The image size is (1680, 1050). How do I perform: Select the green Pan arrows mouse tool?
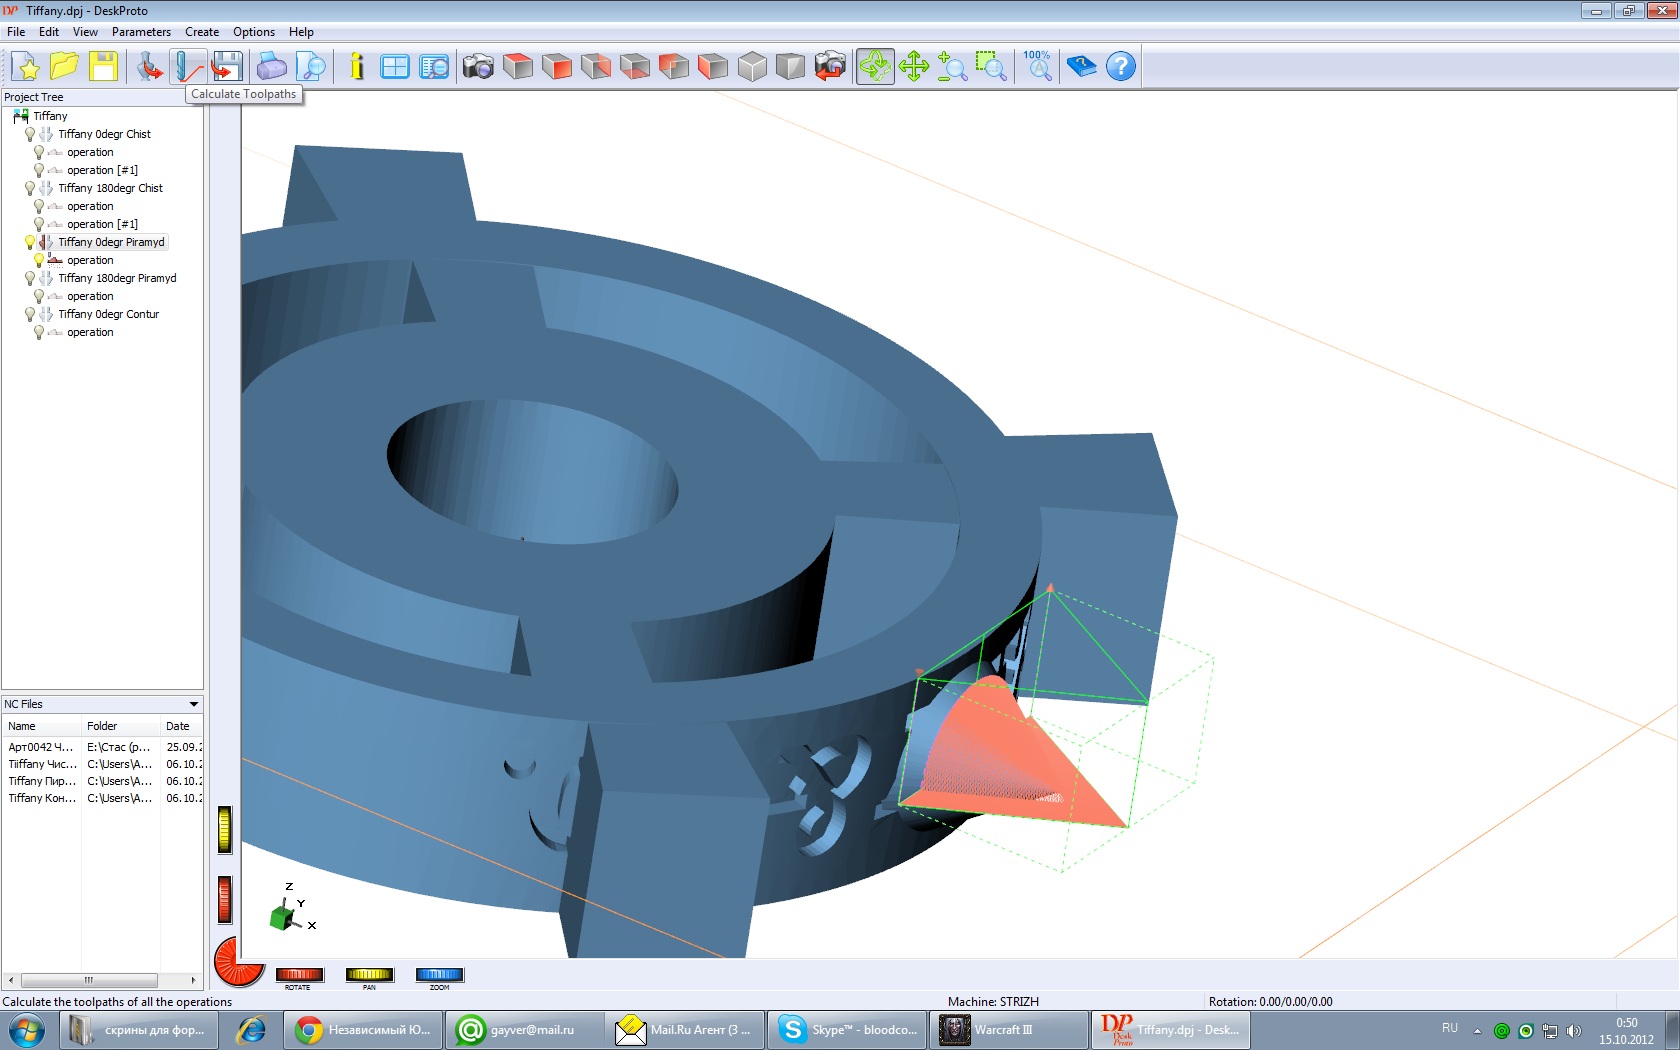(x=913, y=67)
